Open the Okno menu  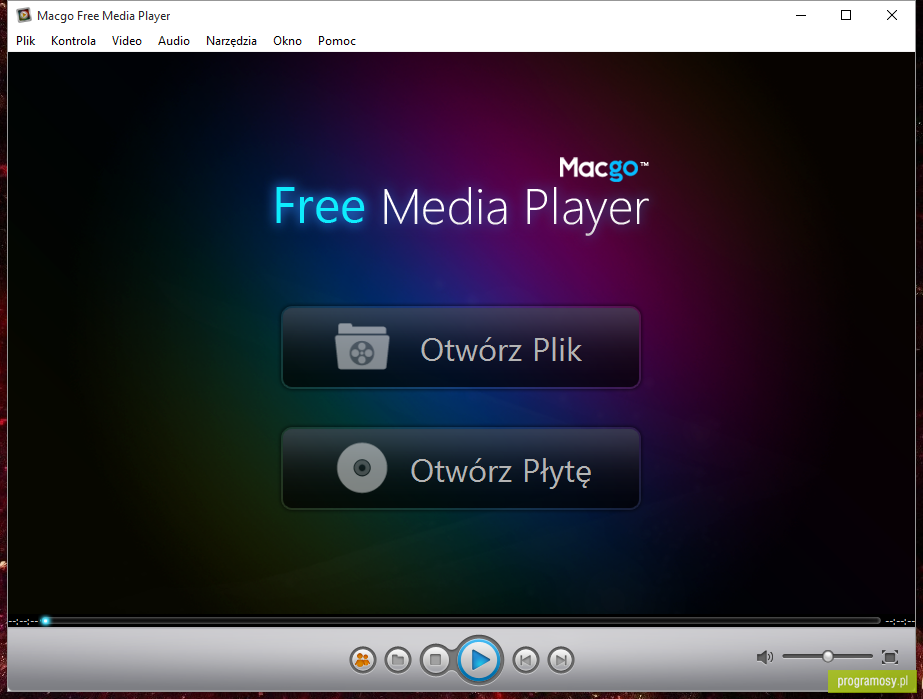point(287,41)
